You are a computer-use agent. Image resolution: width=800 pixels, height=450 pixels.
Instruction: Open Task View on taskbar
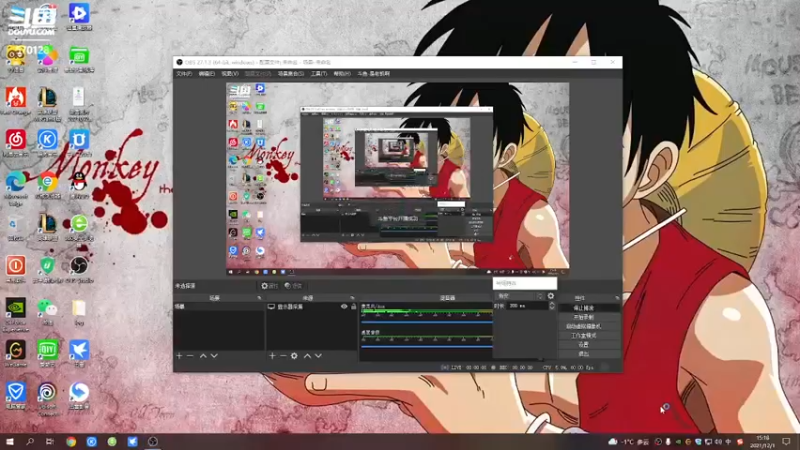(x=49, y=441)
